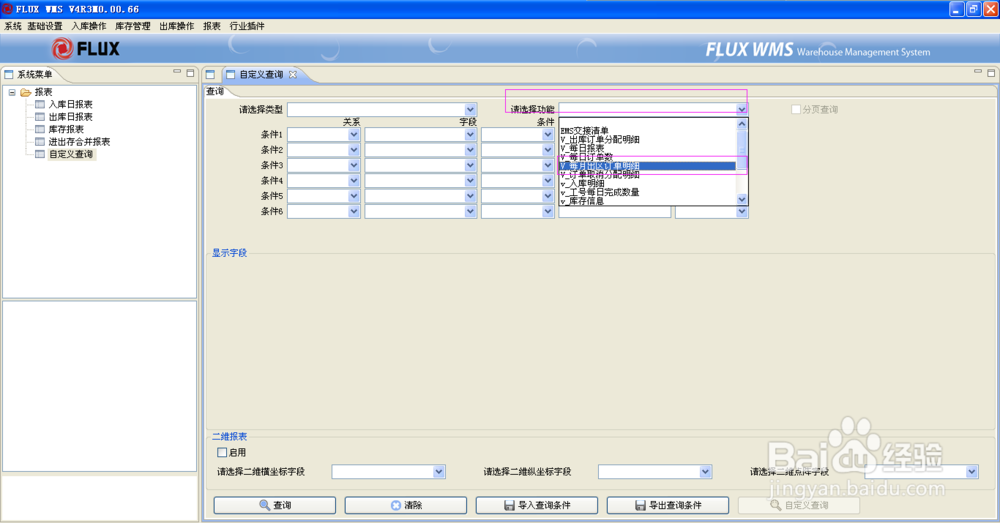Minimize the 系统菜单 panel
This screenshot has height=523, width=1000.
(177, 72)
